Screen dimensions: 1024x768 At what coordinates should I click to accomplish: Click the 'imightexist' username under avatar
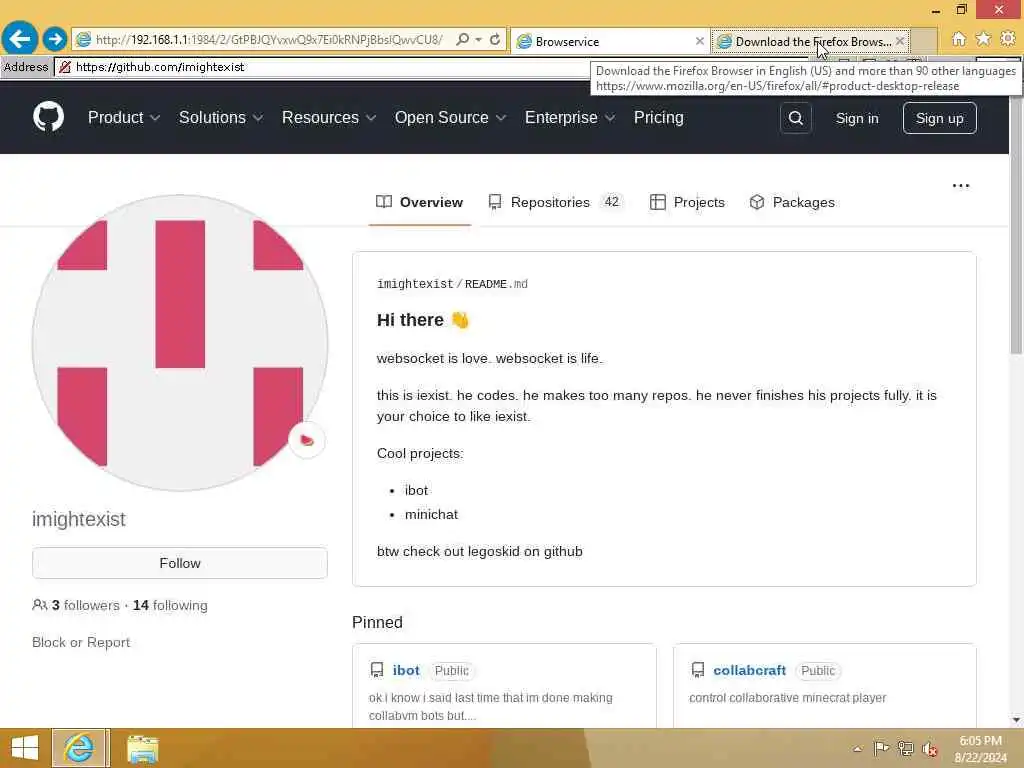(78, 519)
